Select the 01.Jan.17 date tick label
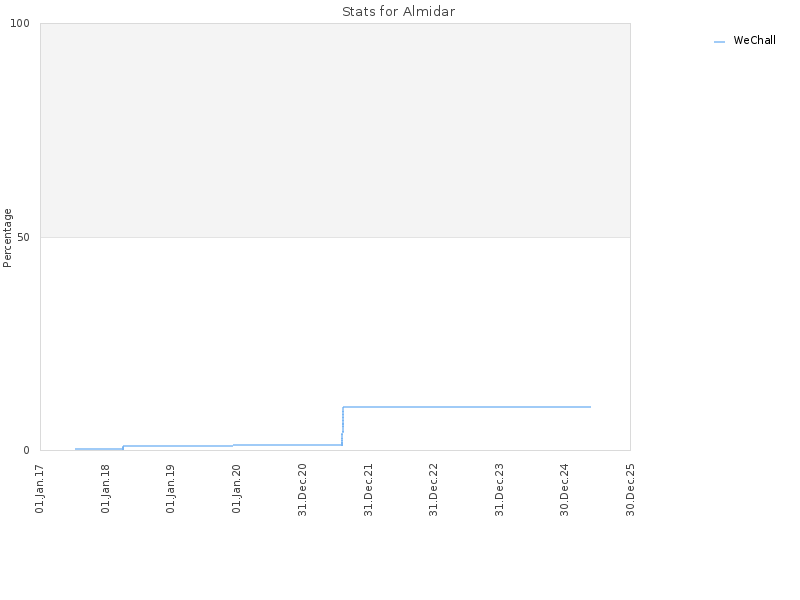Screen dimensions: 800x600 [40, 488]
